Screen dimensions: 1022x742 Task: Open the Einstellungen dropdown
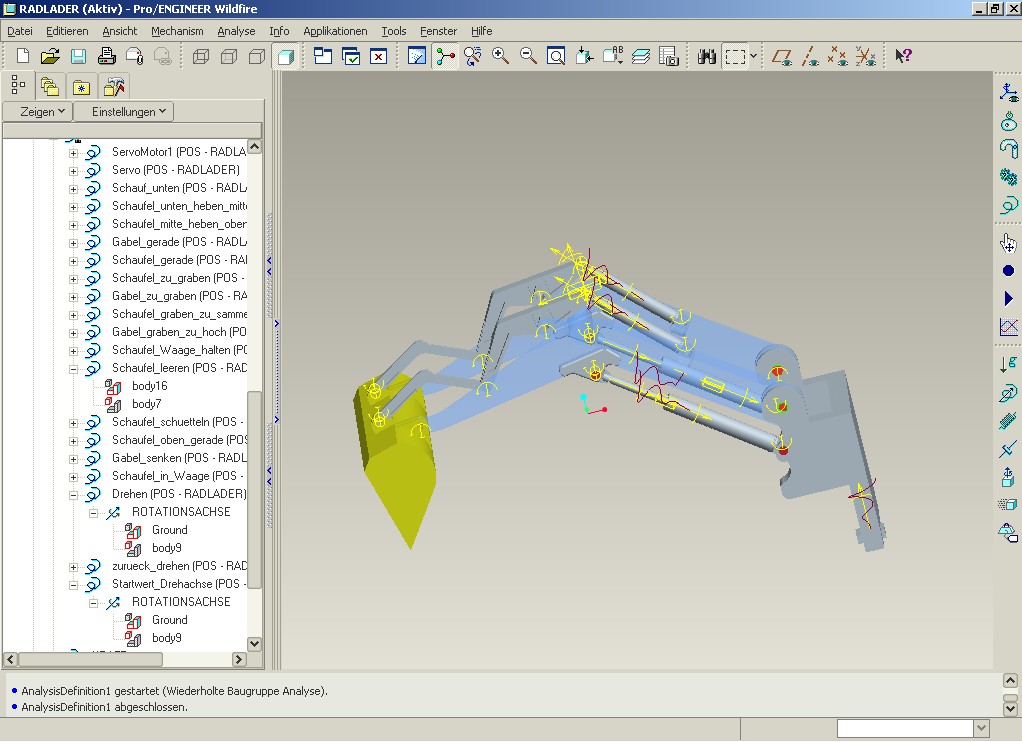[125, 112]
